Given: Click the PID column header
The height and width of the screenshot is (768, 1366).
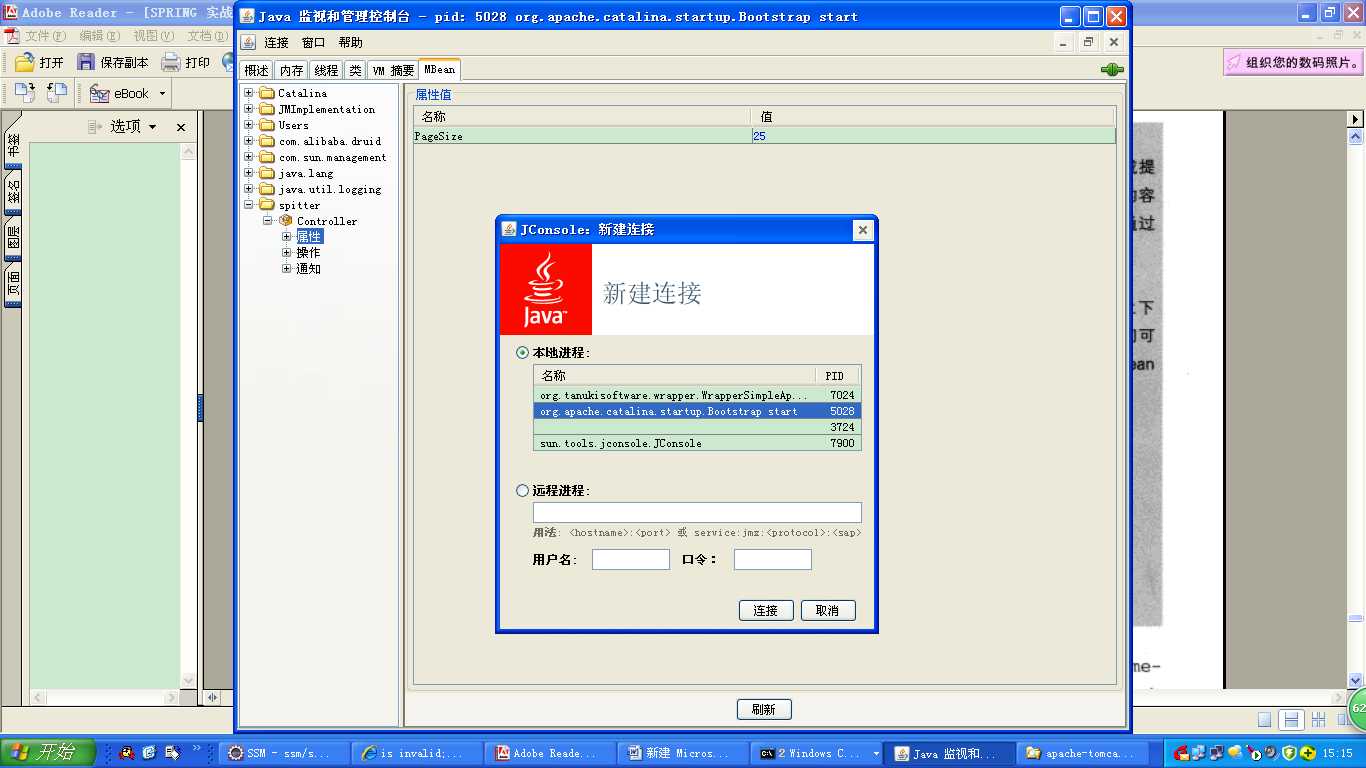Looking at the screenshot, I should 838,376.
